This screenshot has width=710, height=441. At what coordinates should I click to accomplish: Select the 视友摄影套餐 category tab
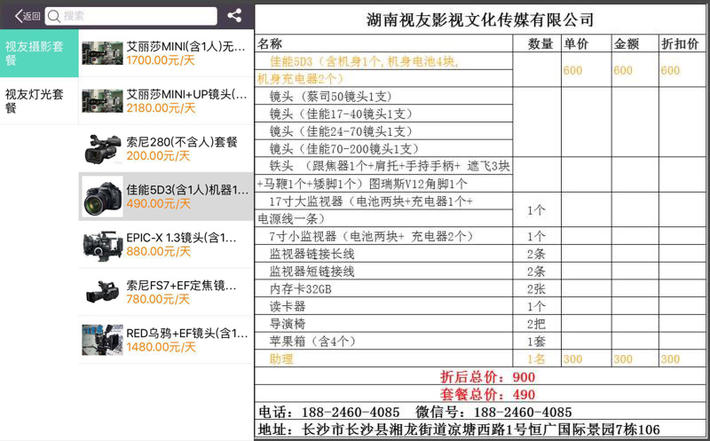coord(38,54)
